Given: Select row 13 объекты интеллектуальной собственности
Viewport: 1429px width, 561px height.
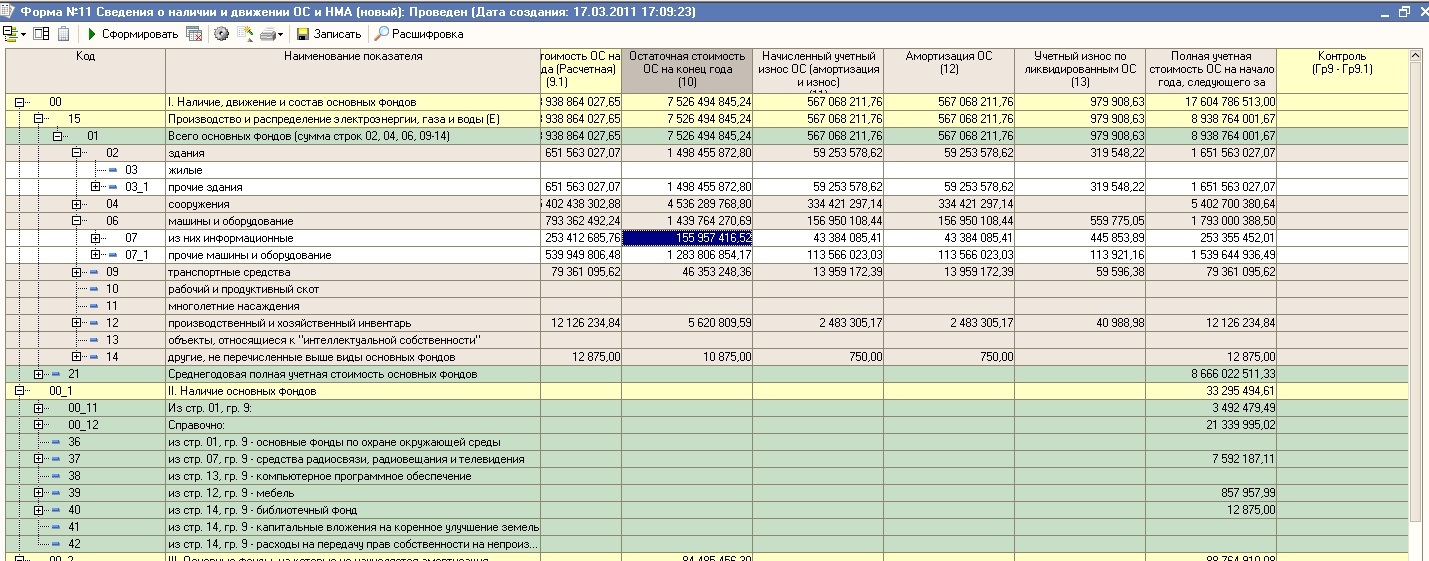Looking at the screenshot, I should tap(706, 340).
